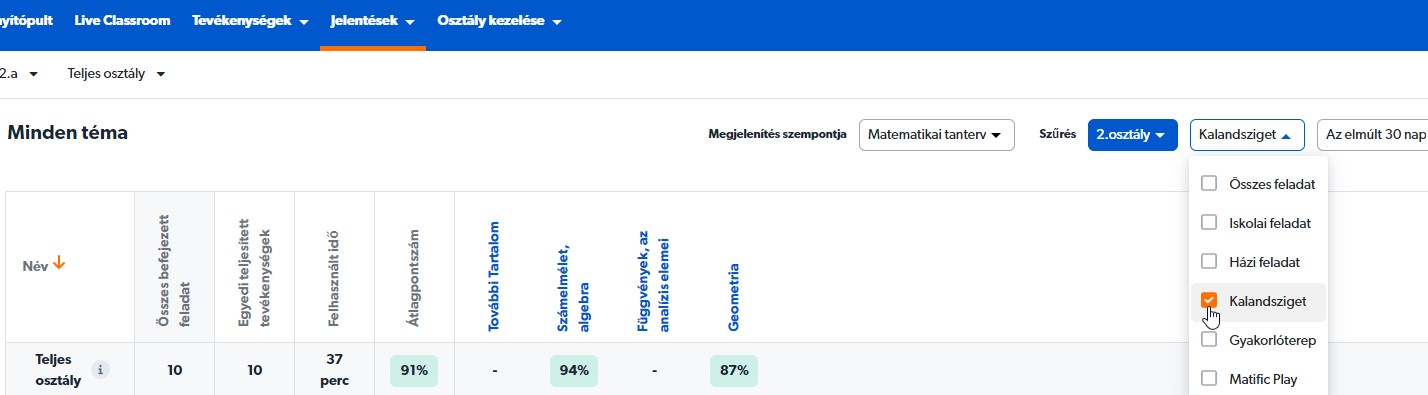Click the info icon beside Teljes osztály
The width and height of the screenshot is (1428, 395).
click(x=100, y=370)
